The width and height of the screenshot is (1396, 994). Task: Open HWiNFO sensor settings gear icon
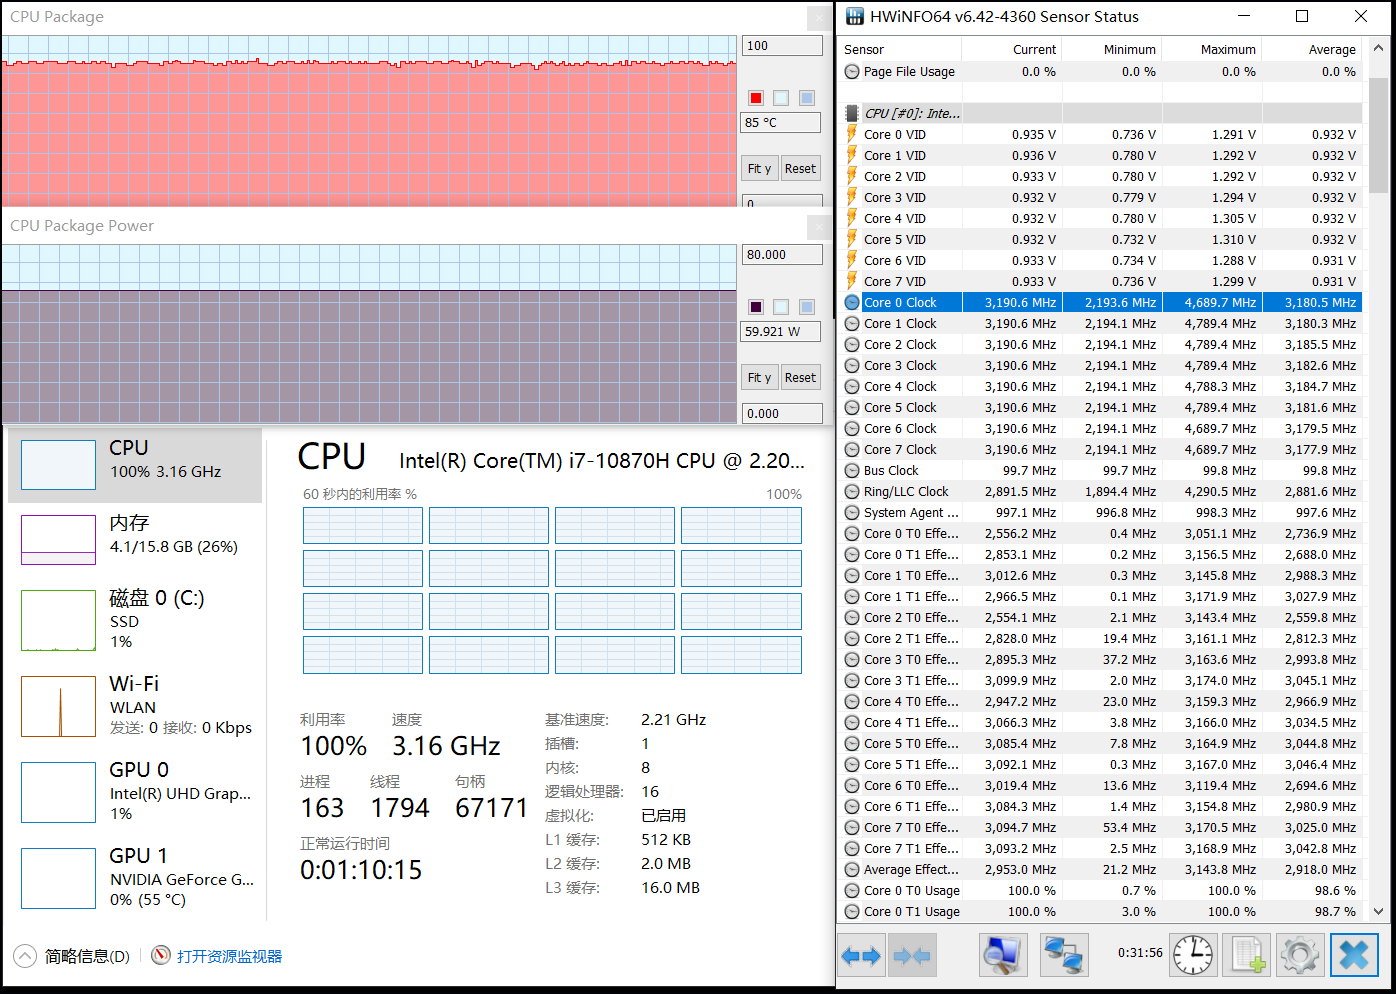[1300, 956]
